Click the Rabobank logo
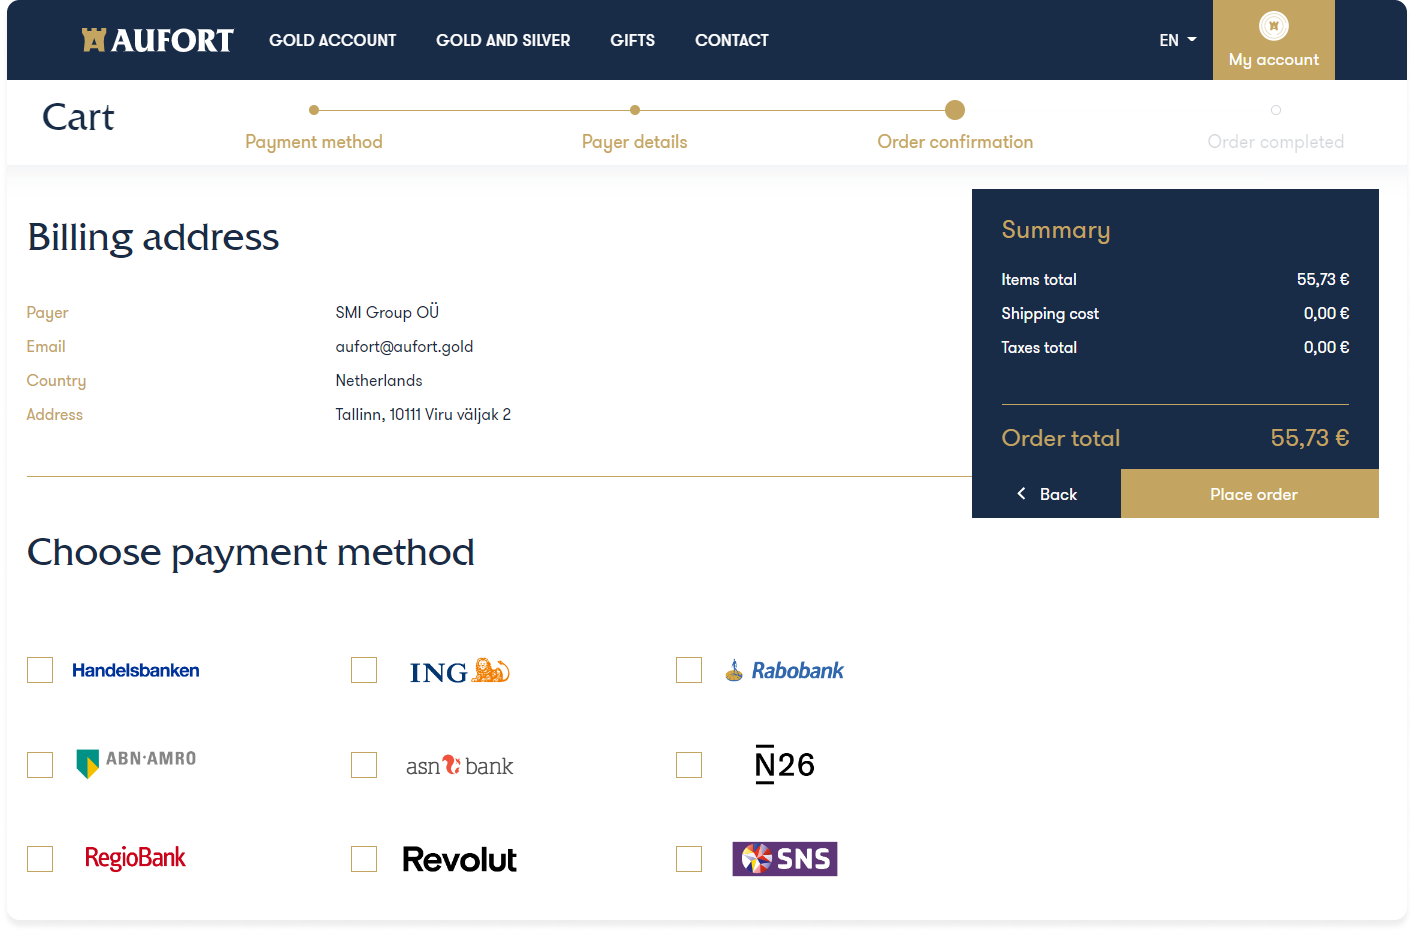 pyautogui.click(x=785, y=671)
